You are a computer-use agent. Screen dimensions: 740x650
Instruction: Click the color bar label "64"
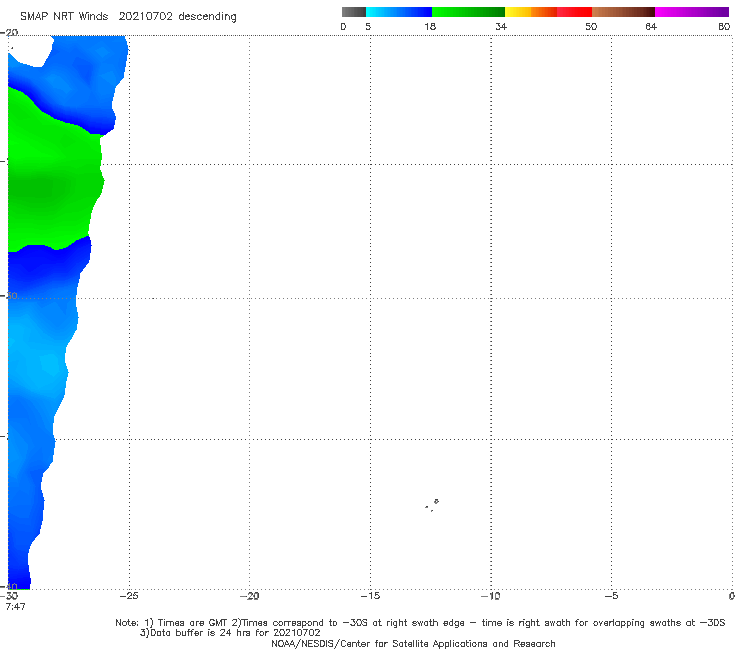pyautogui.click(x=651, y=26)
